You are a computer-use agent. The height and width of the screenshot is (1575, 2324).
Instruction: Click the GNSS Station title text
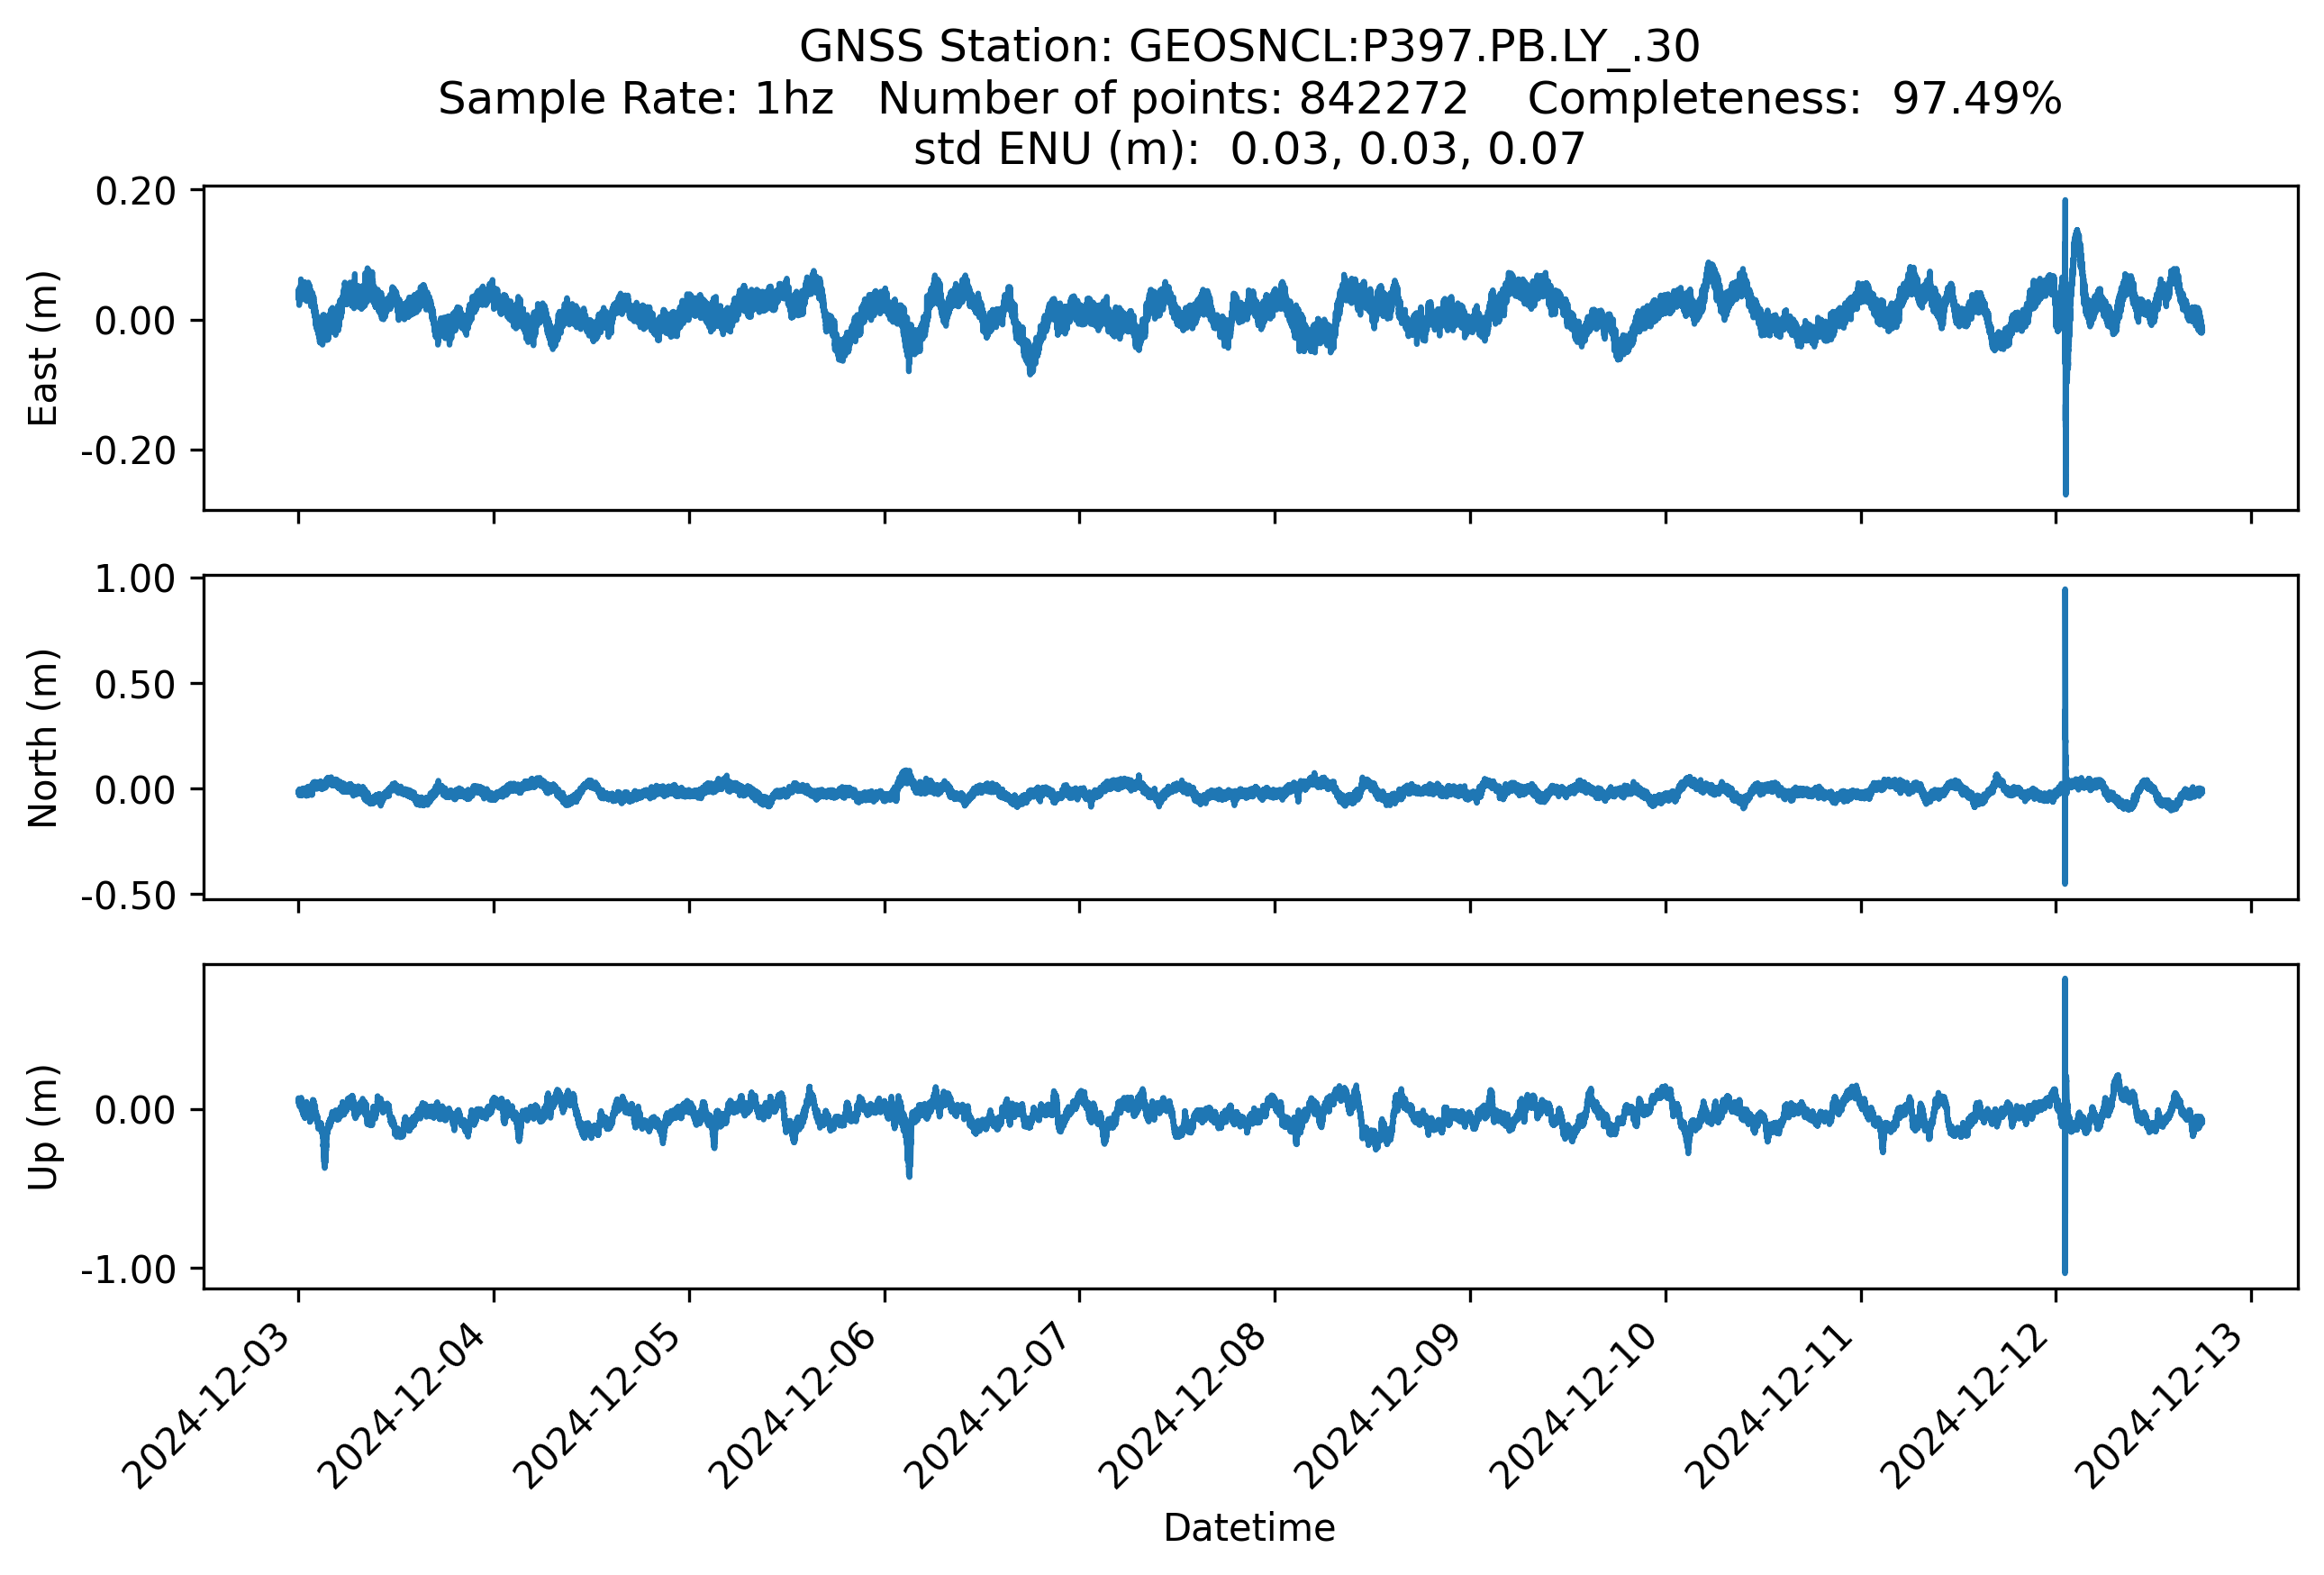coord(1249,47)
